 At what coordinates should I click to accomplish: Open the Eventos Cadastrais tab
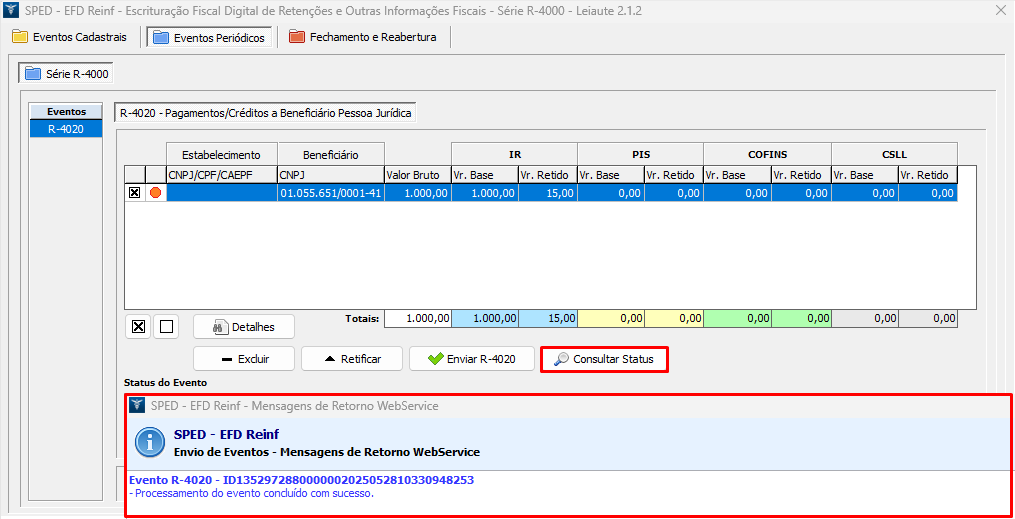point(70,37)
